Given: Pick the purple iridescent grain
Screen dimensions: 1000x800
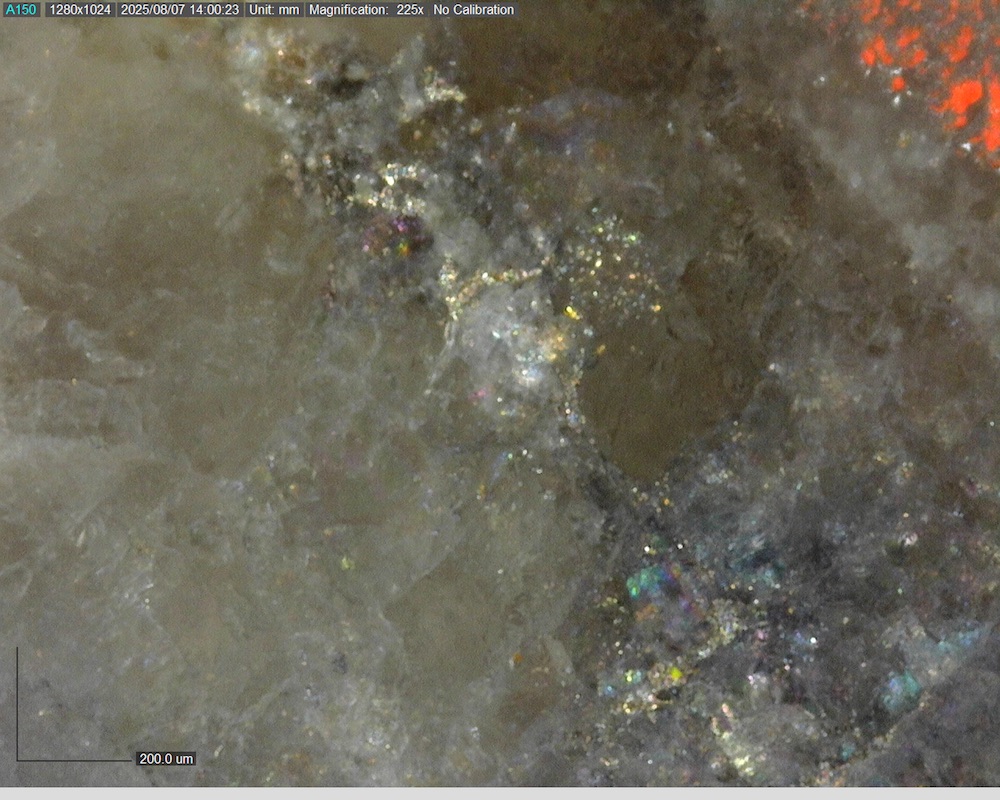Looking at the screenshot, I should [x=395, y=236].
